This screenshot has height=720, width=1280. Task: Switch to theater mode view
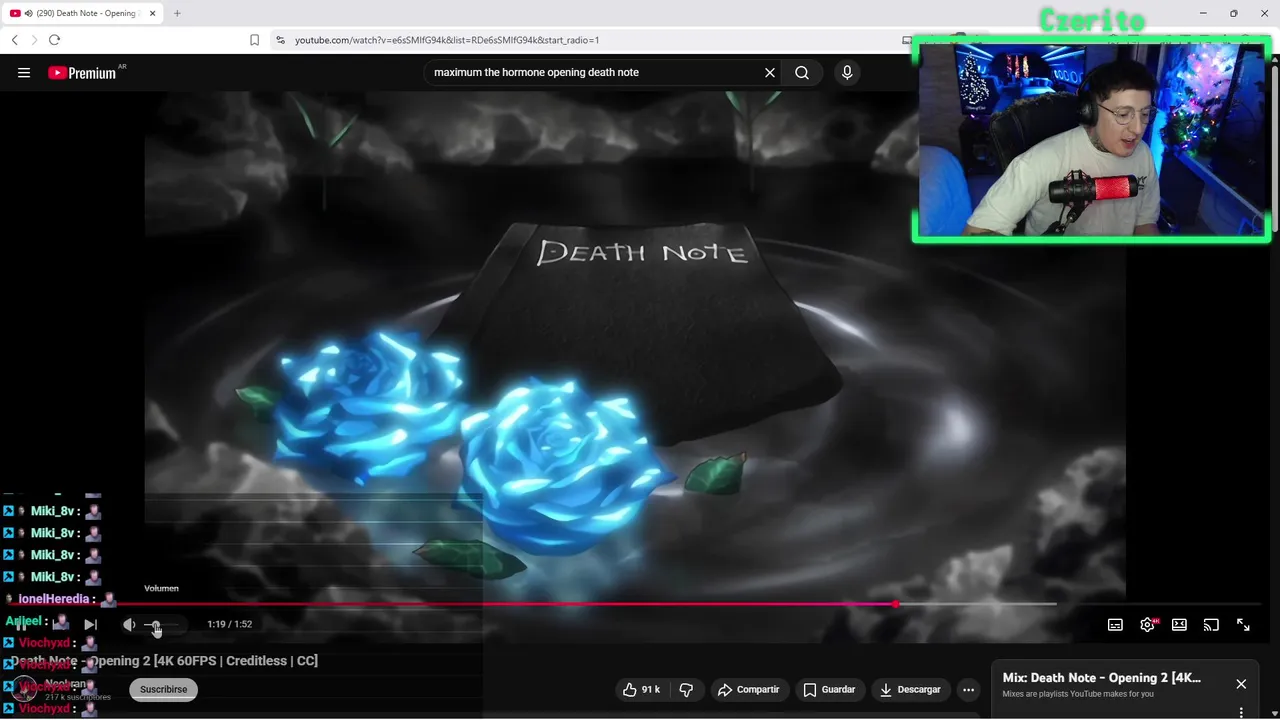1179,625
